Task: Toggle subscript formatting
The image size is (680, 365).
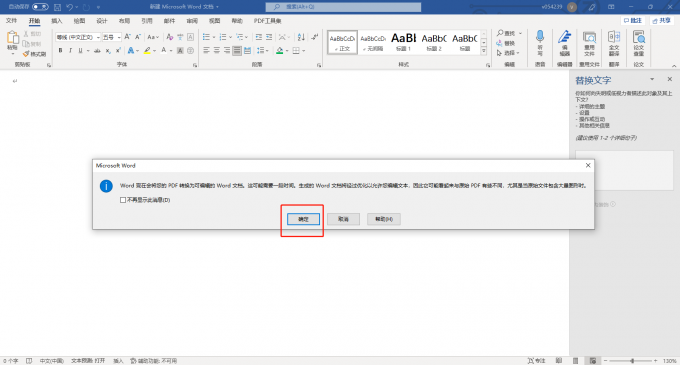Action: 108,51
